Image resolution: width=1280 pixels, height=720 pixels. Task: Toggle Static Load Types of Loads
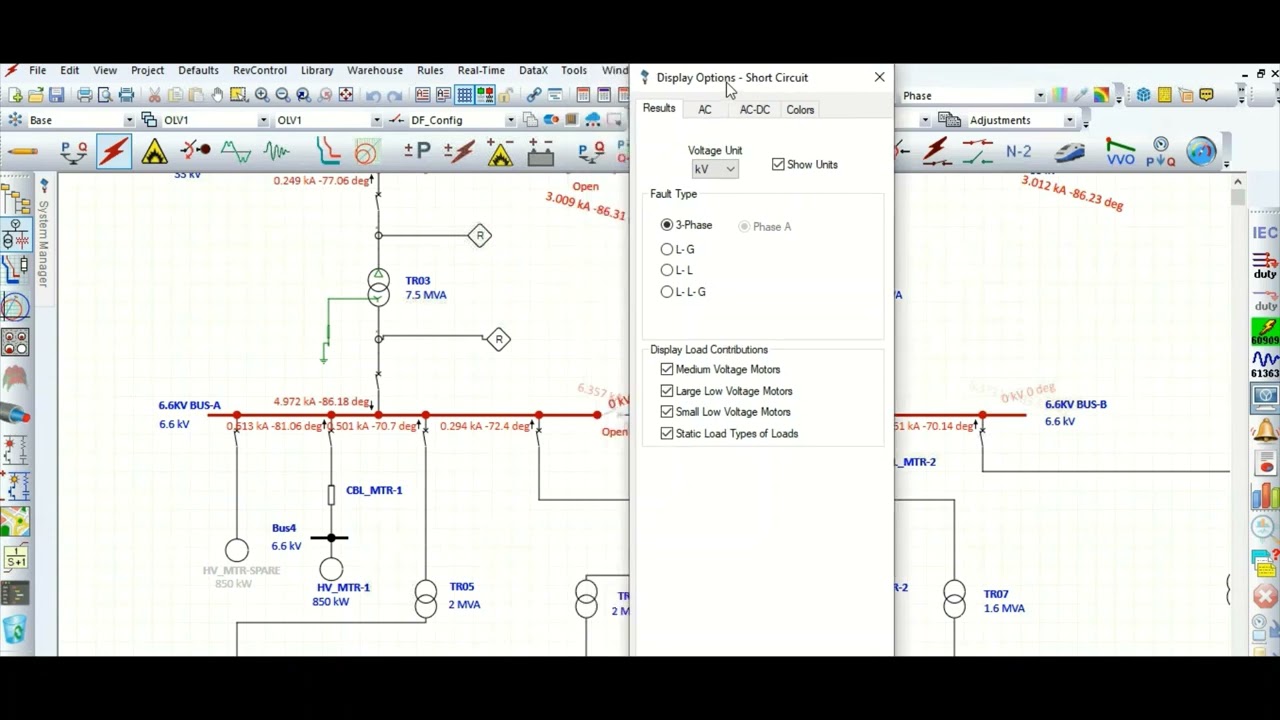click(x=667, y=433)
